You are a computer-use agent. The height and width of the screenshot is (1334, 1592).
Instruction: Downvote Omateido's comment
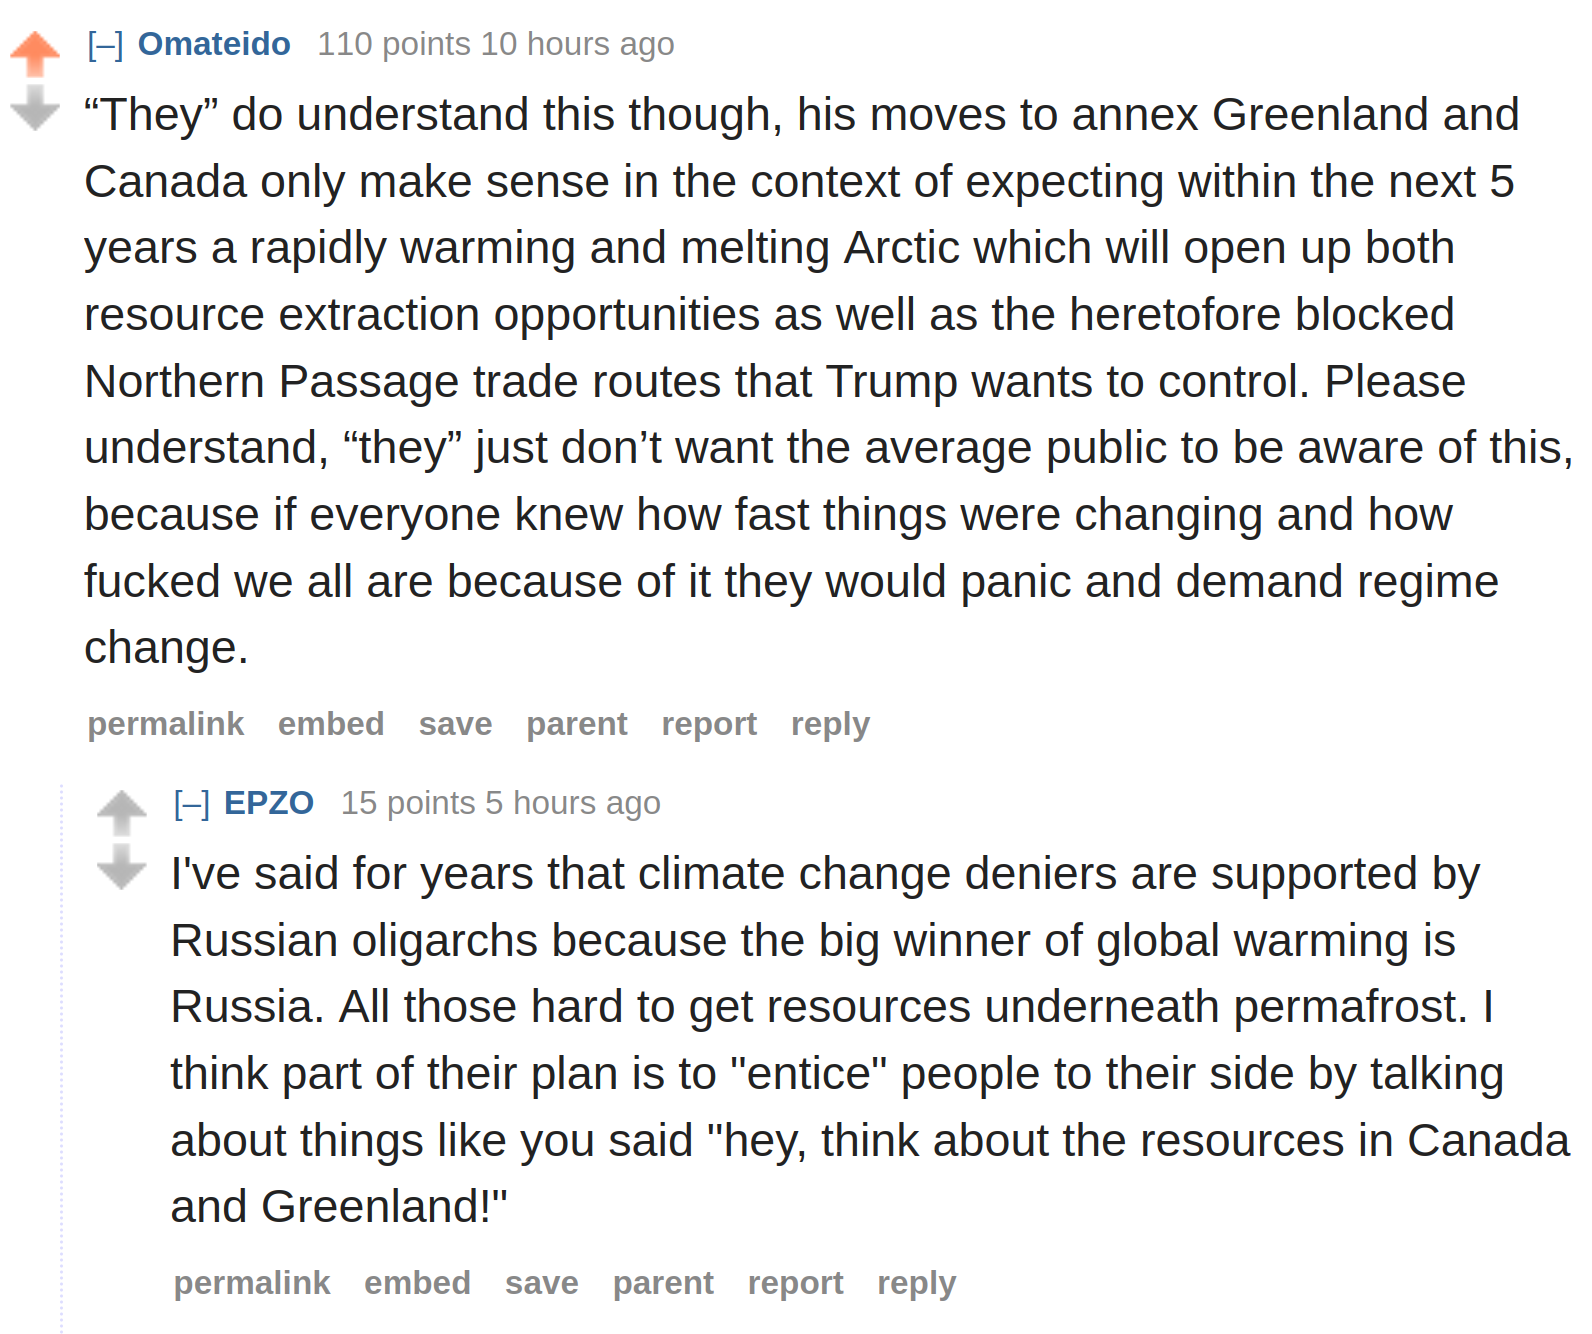[x=35, y=107]
